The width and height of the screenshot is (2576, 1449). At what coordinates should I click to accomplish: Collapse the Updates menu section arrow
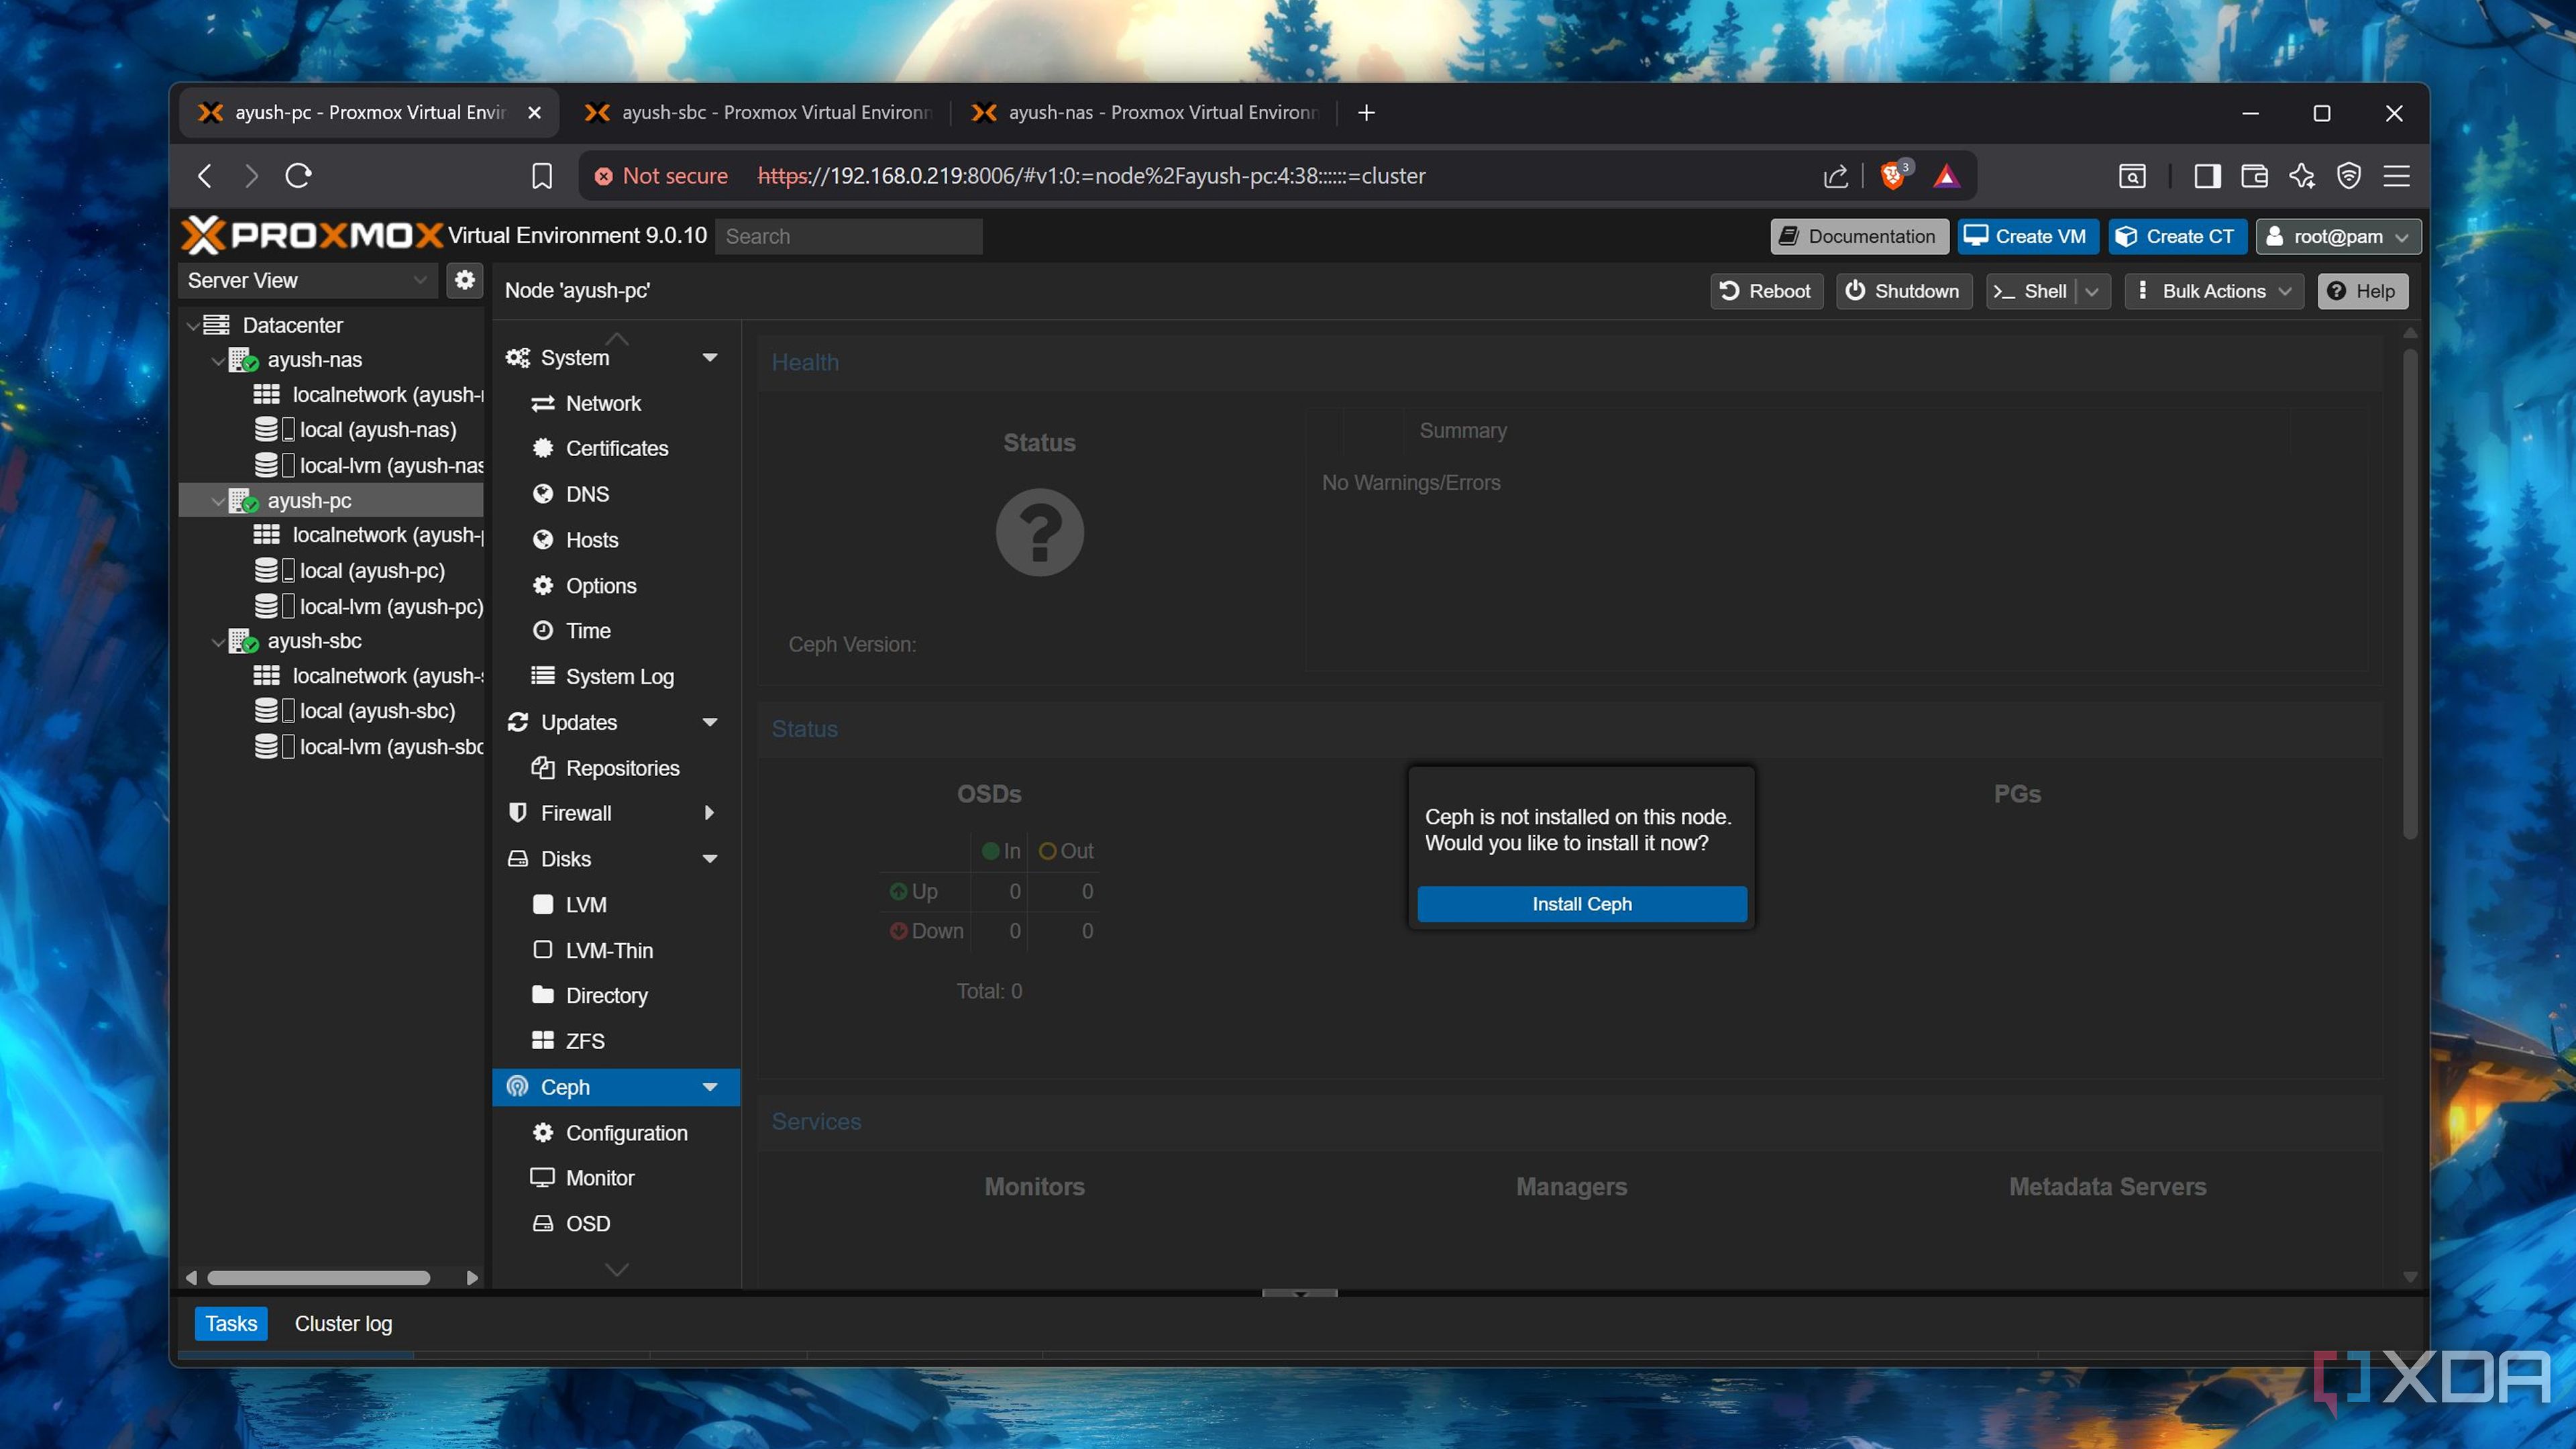coord(710,722)
